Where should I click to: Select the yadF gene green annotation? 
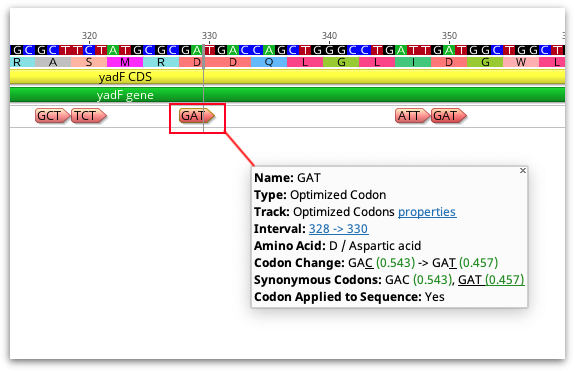pyautogui.click(x=287, y=95)
